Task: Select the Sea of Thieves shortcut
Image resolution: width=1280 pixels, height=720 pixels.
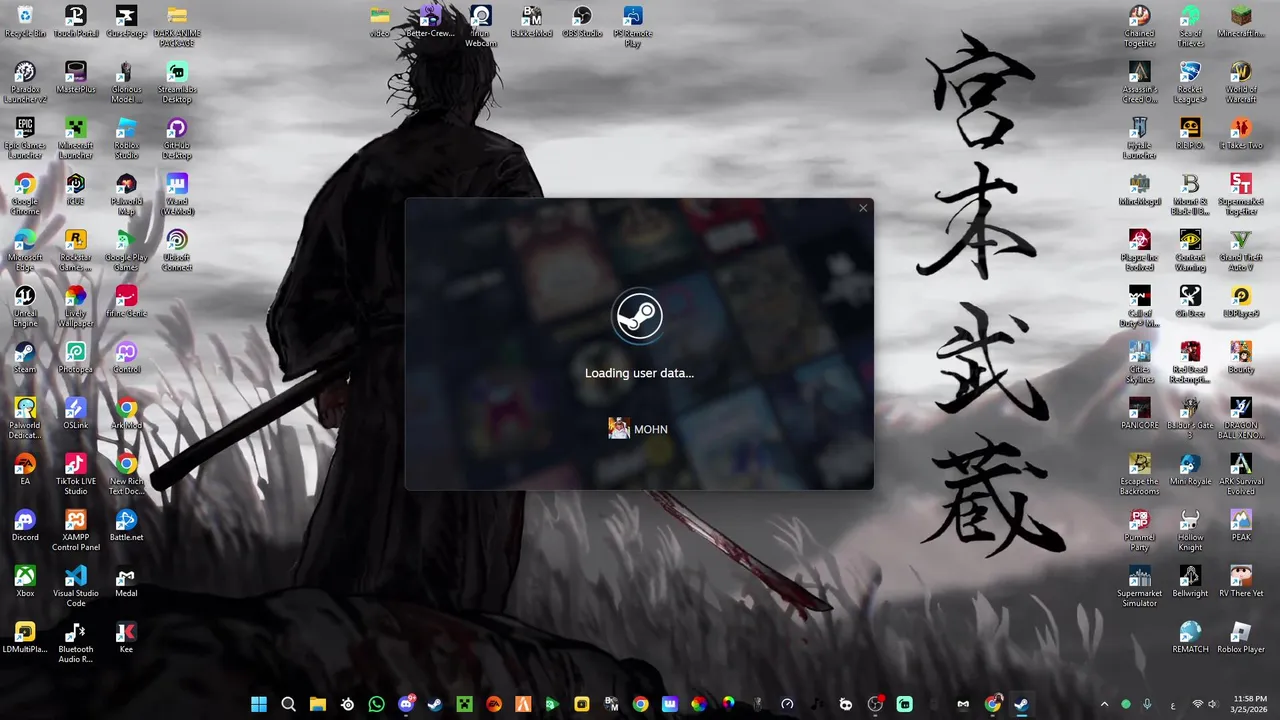Action: (1190, 27)
